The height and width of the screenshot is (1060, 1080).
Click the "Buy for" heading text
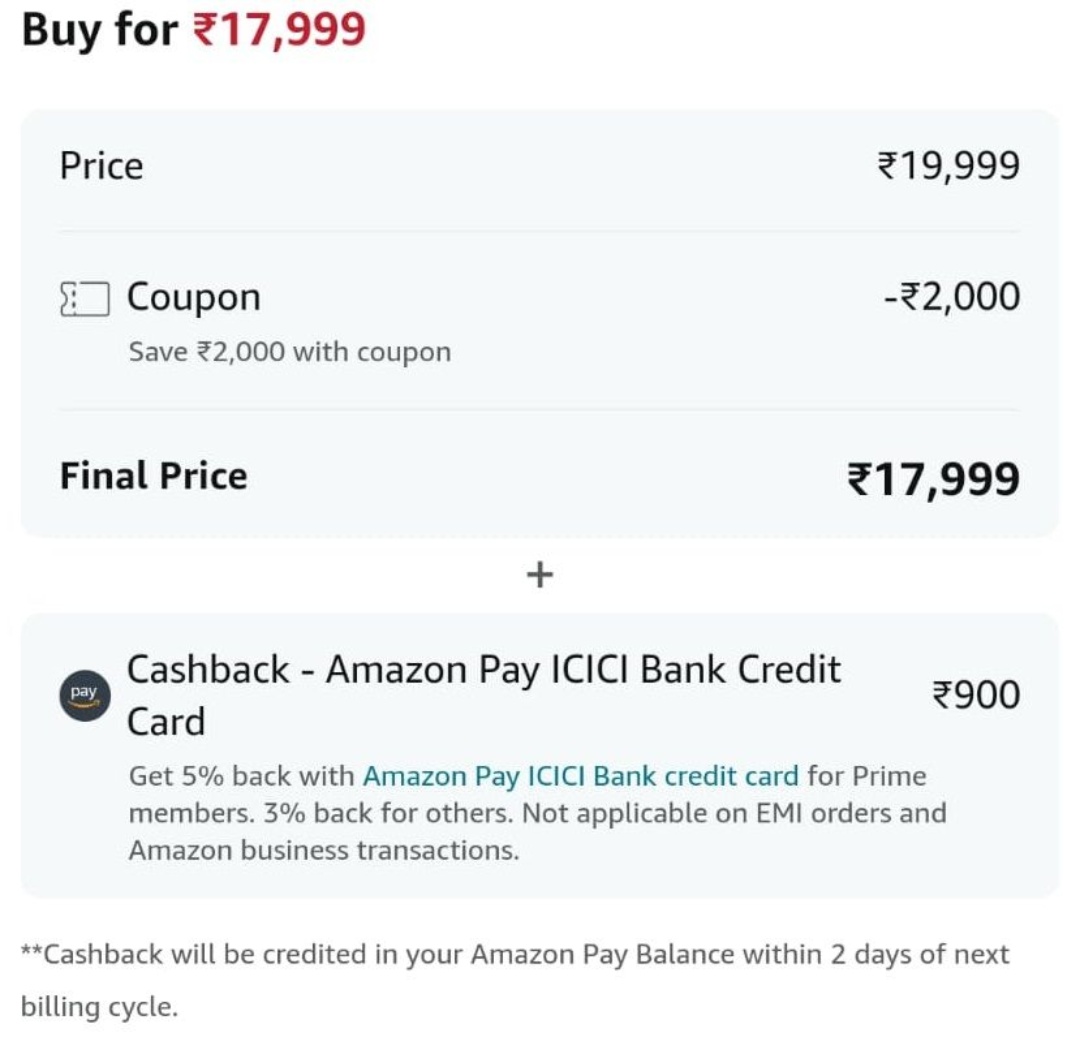[100, 30]
